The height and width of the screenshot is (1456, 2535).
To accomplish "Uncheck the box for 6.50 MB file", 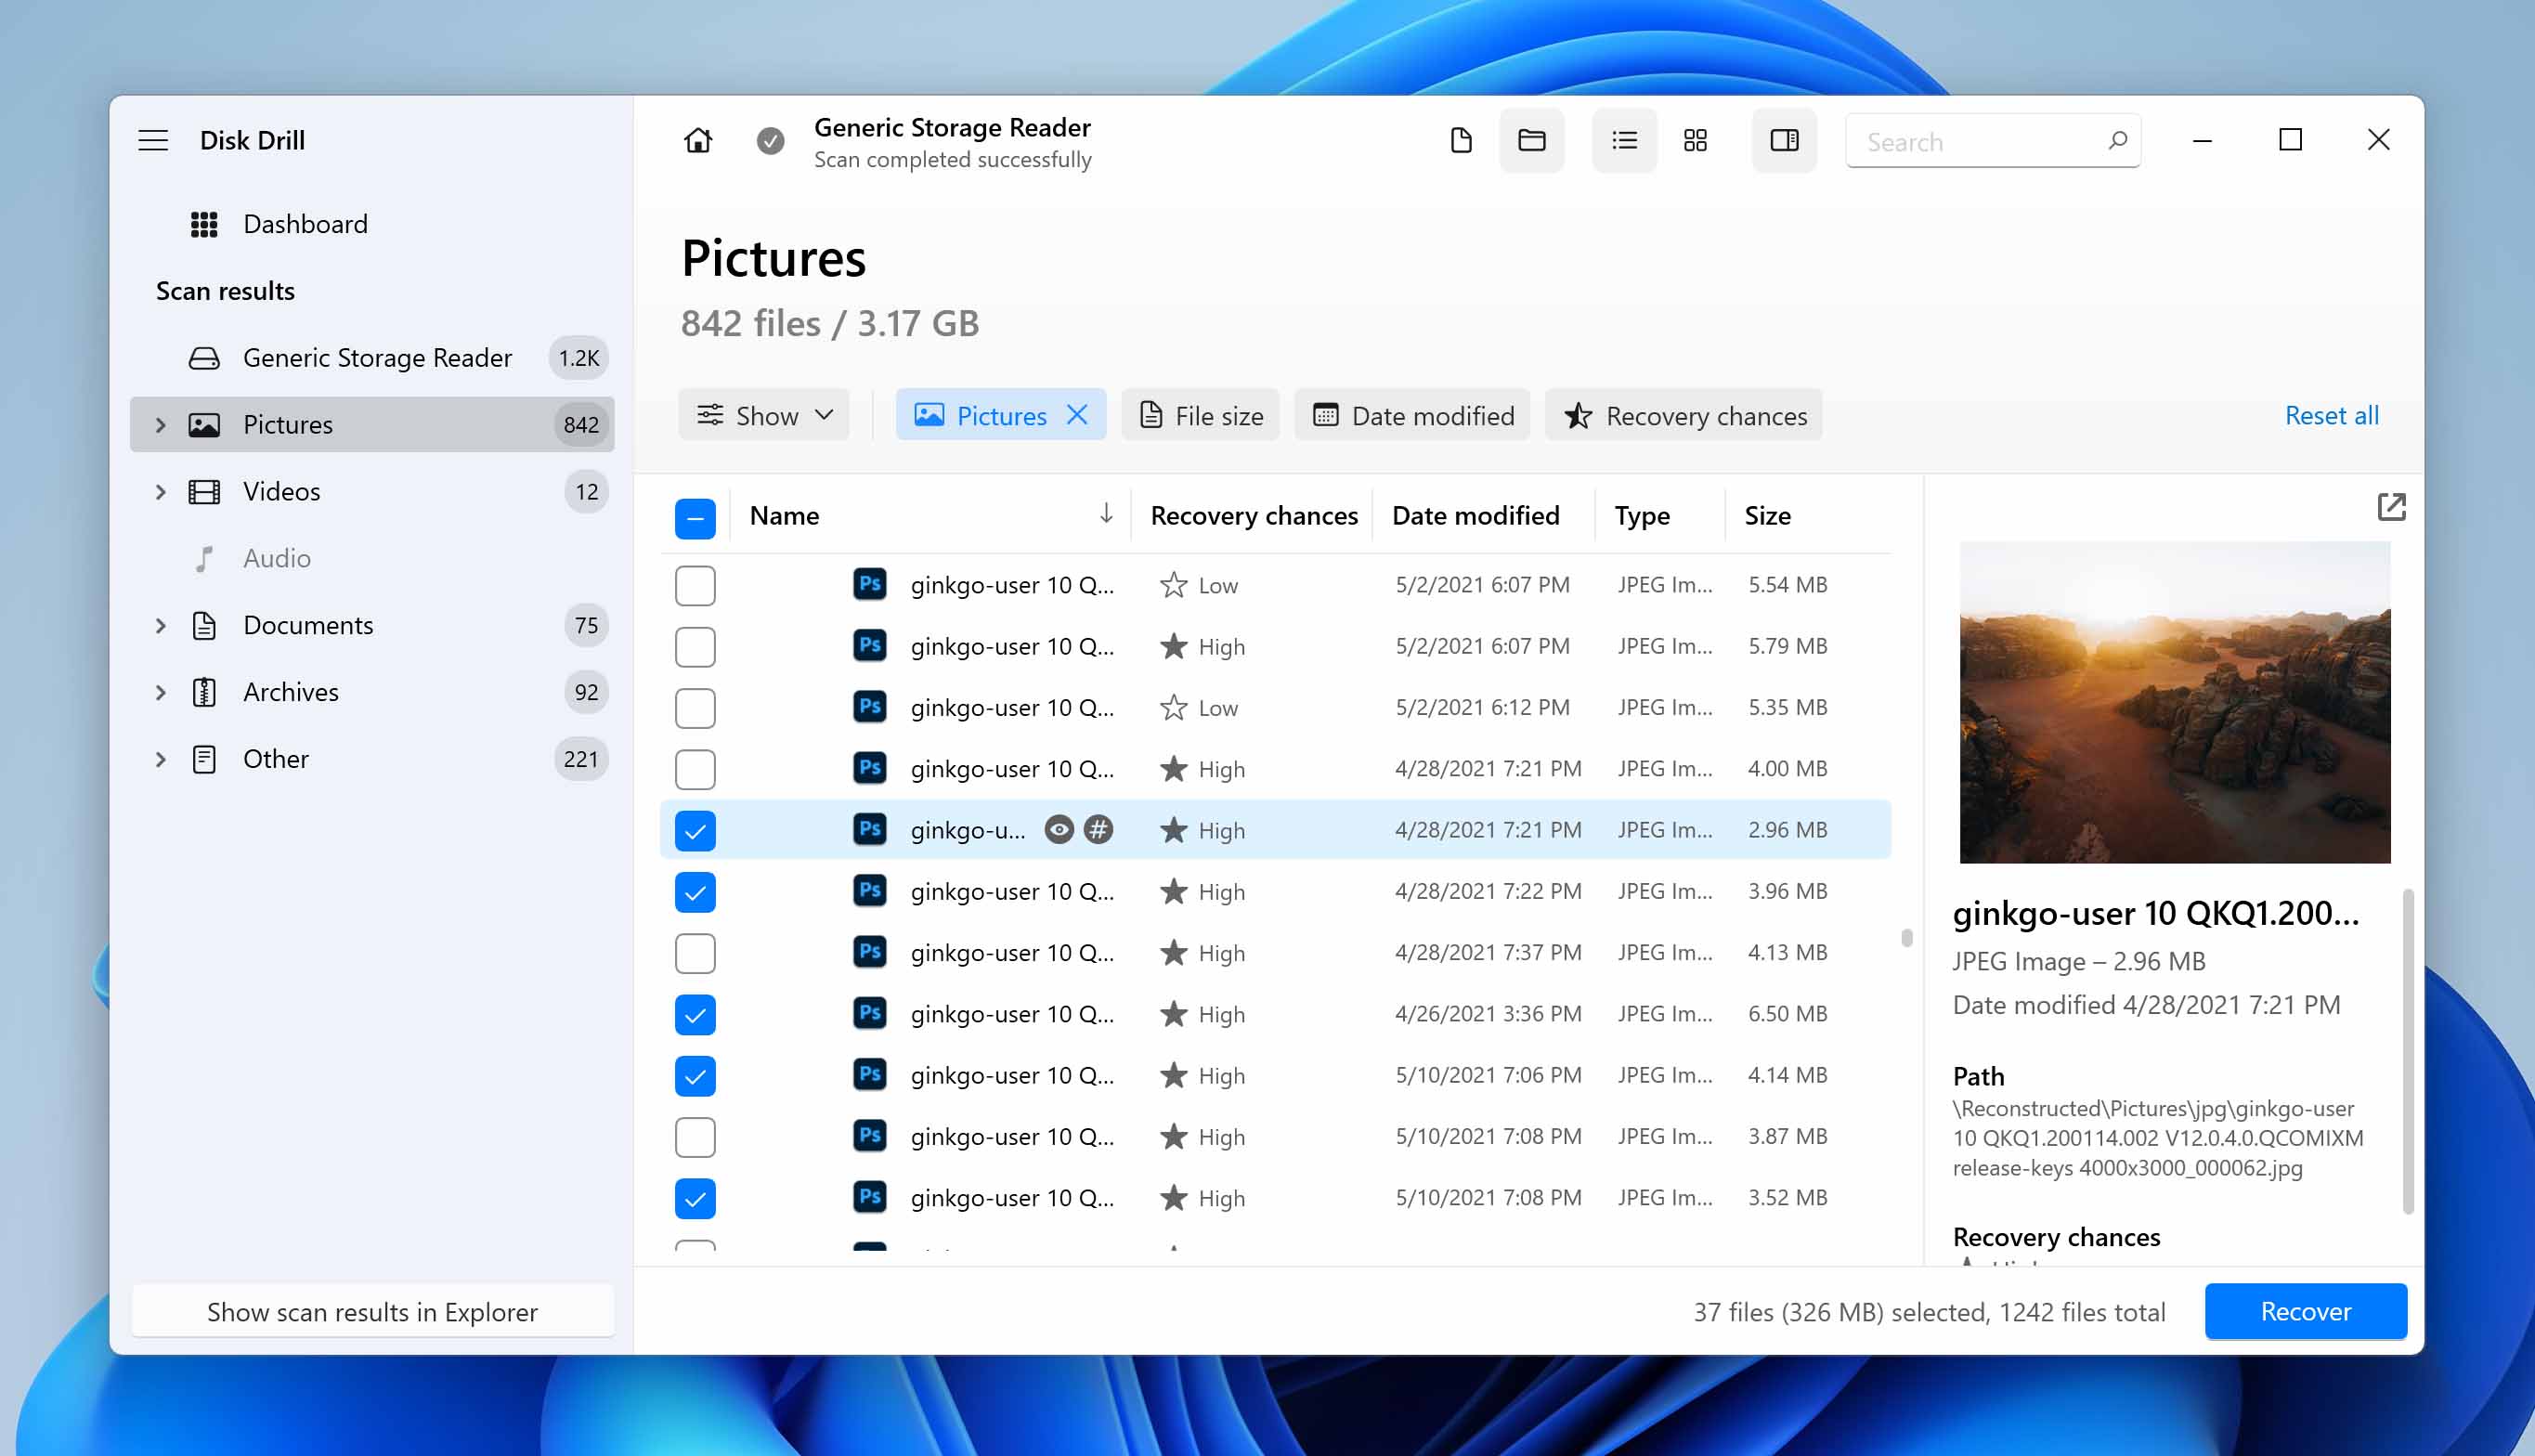I will pyautogui.click(x=695, y=1015).
